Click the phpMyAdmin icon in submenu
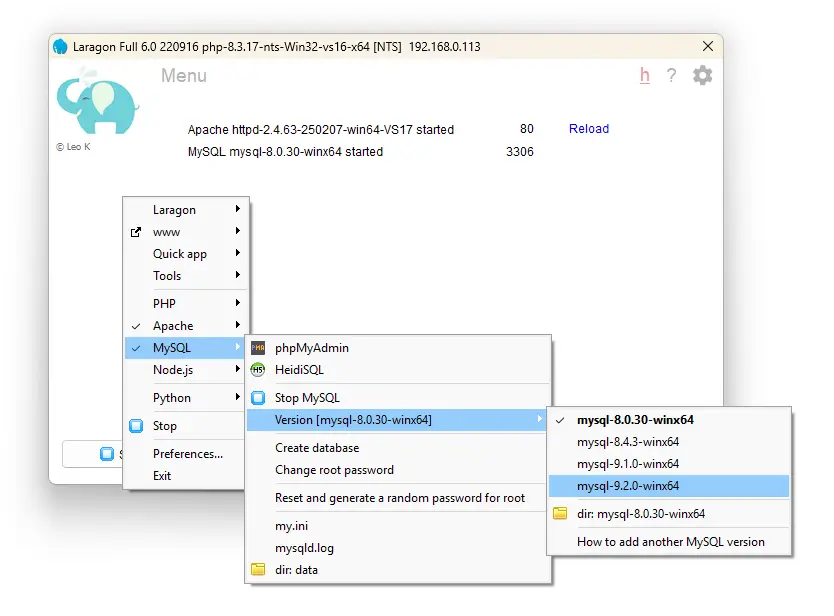Screen dimensions: 834x616 click(x=258, y=348)
